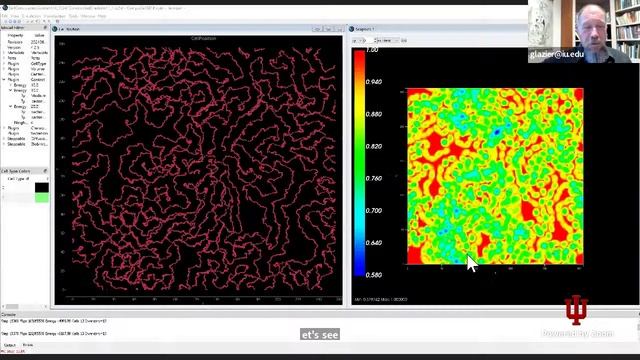Switch to the Output console tab
640x360 pixels.
coord(9,345)
